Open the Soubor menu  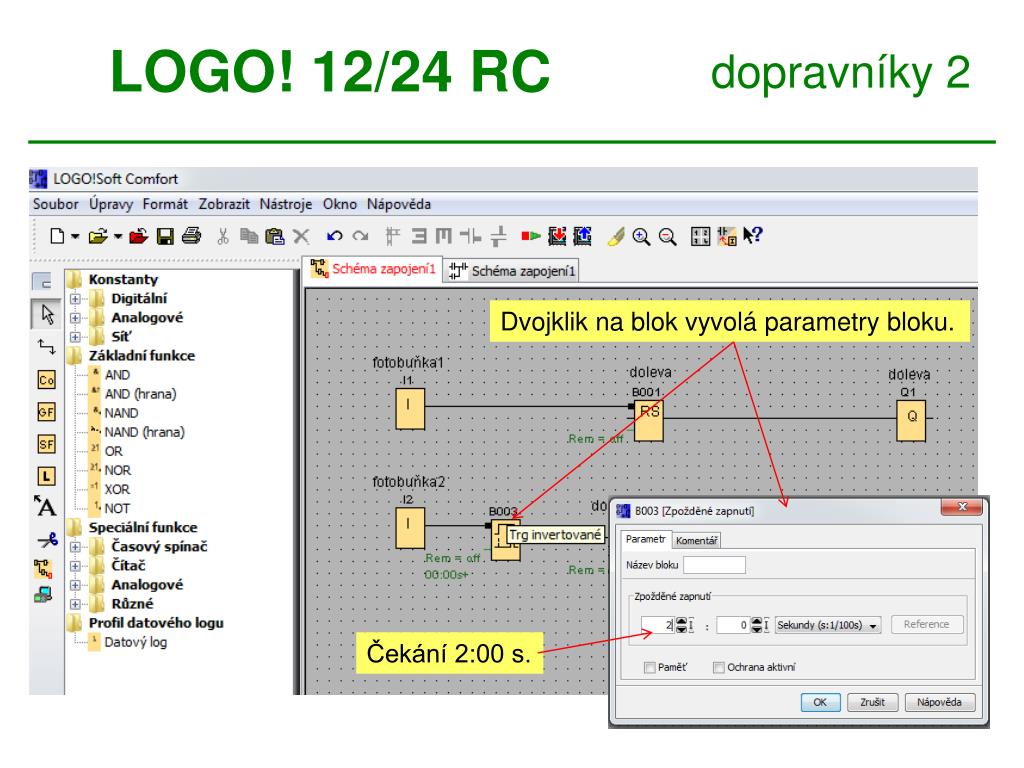[56, 204]
